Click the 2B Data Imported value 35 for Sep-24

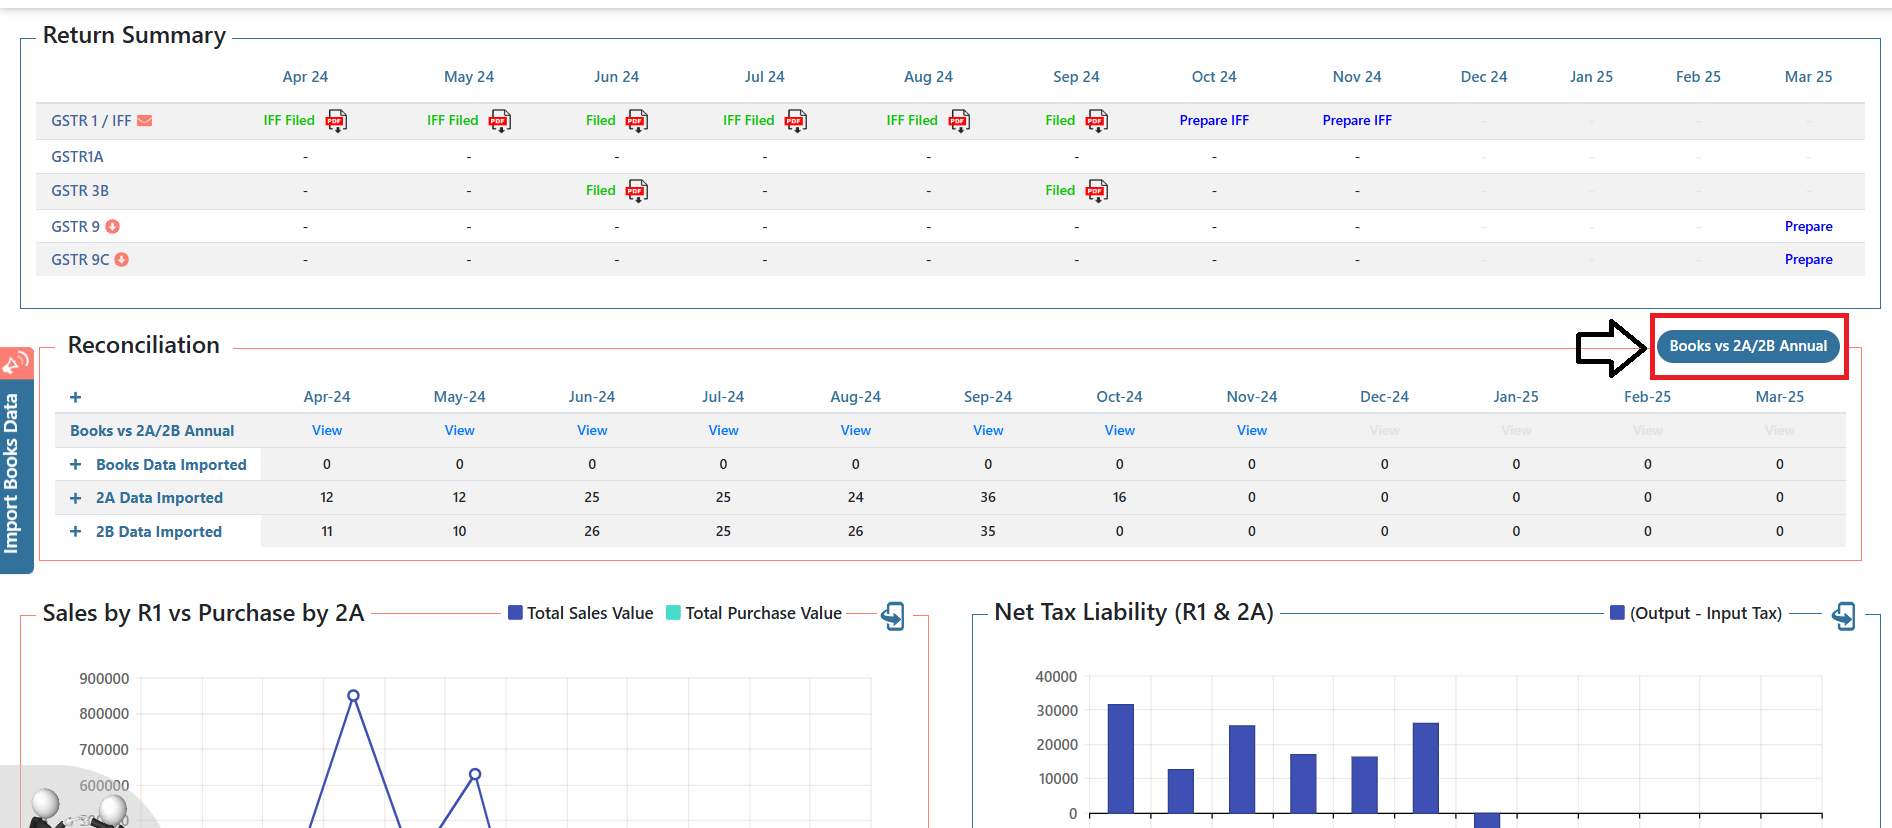[x=988, y=532]
